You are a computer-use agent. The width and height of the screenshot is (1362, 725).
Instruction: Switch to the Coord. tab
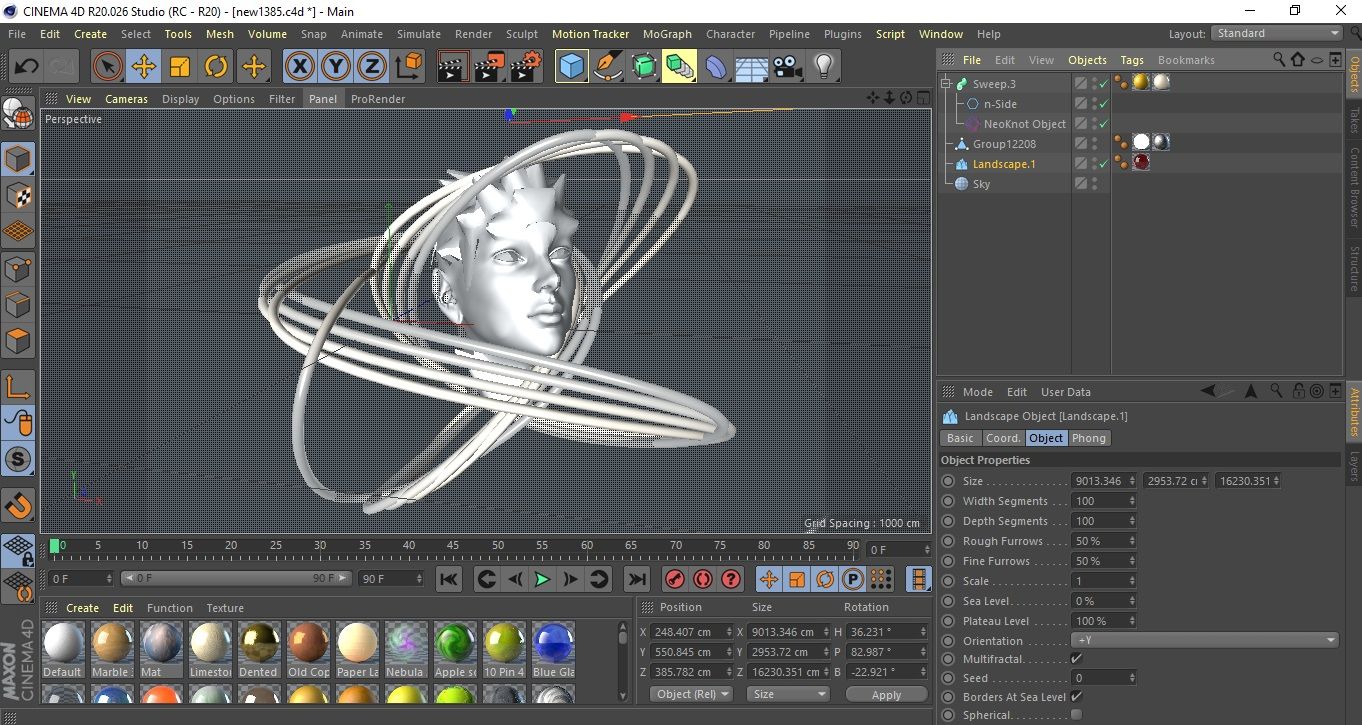(x=1003, y=438)
